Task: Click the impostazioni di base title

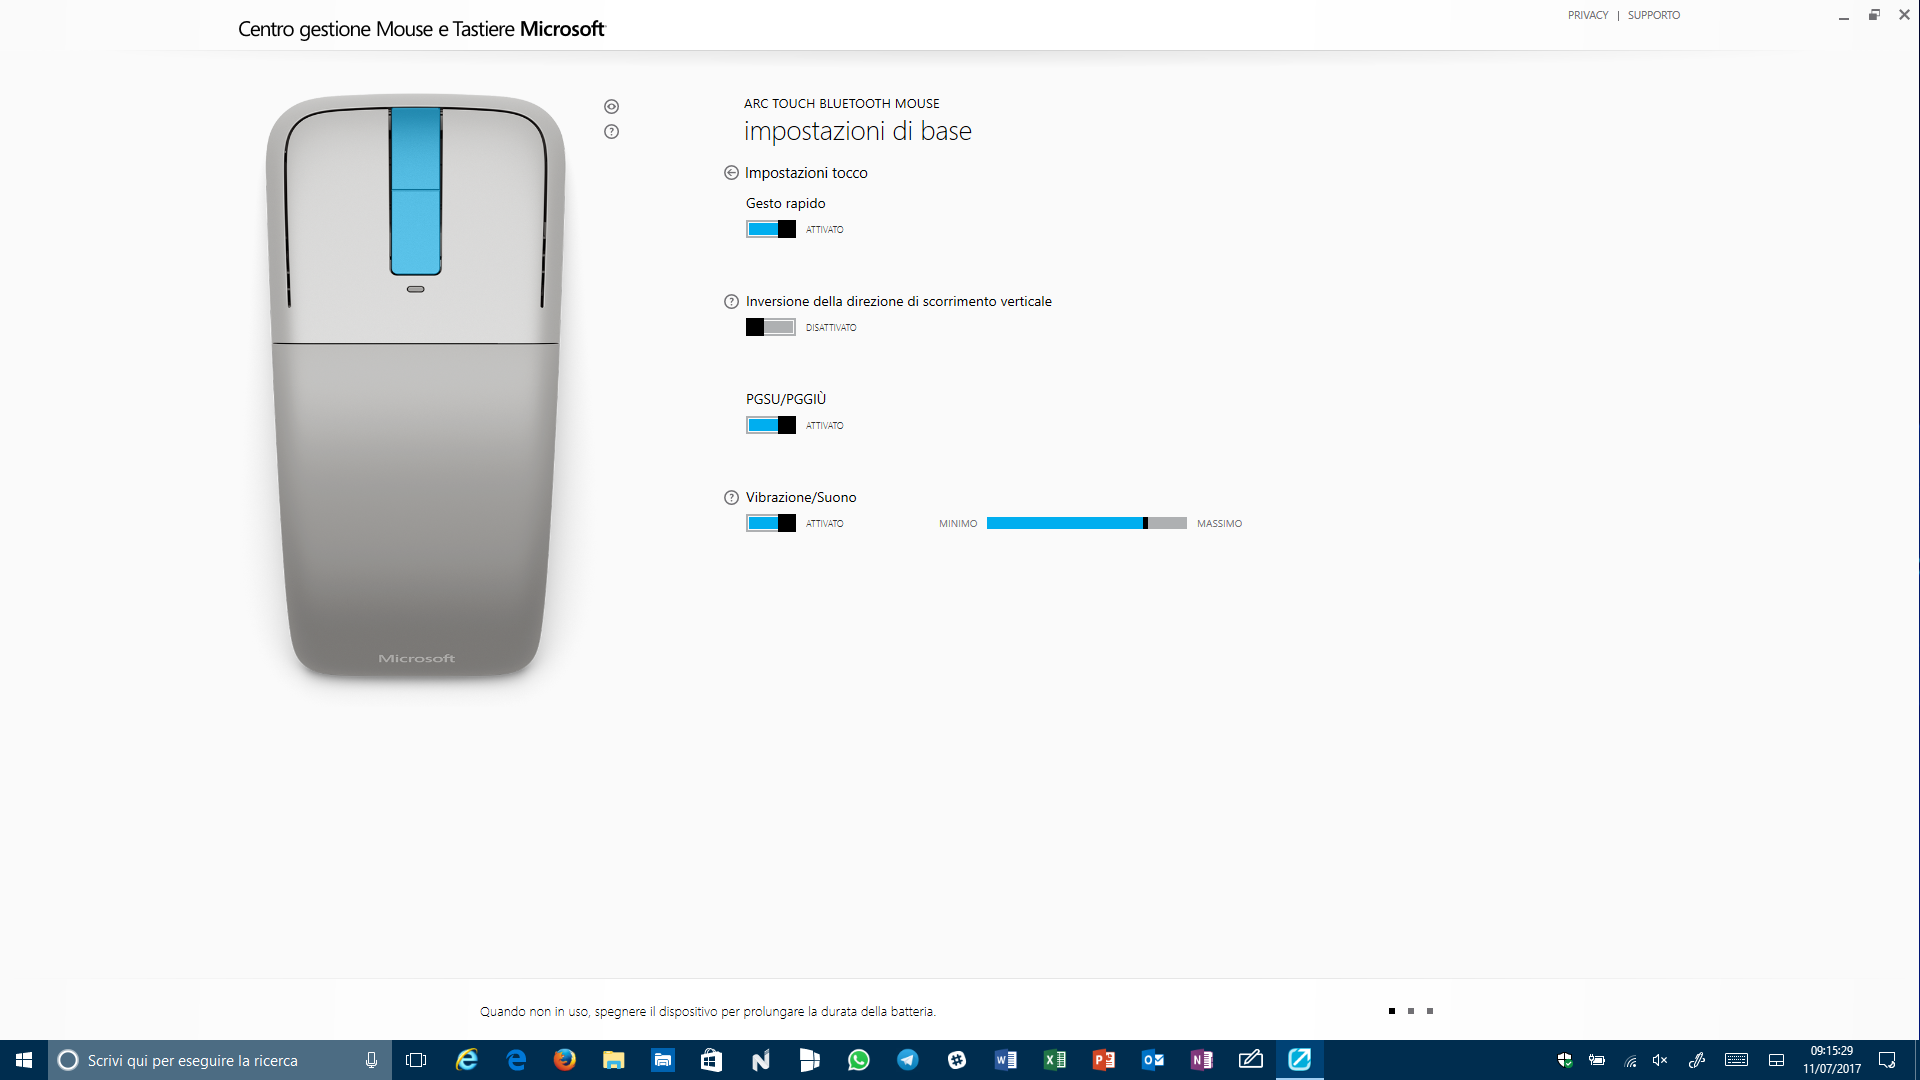Action: tap(857, 131)
